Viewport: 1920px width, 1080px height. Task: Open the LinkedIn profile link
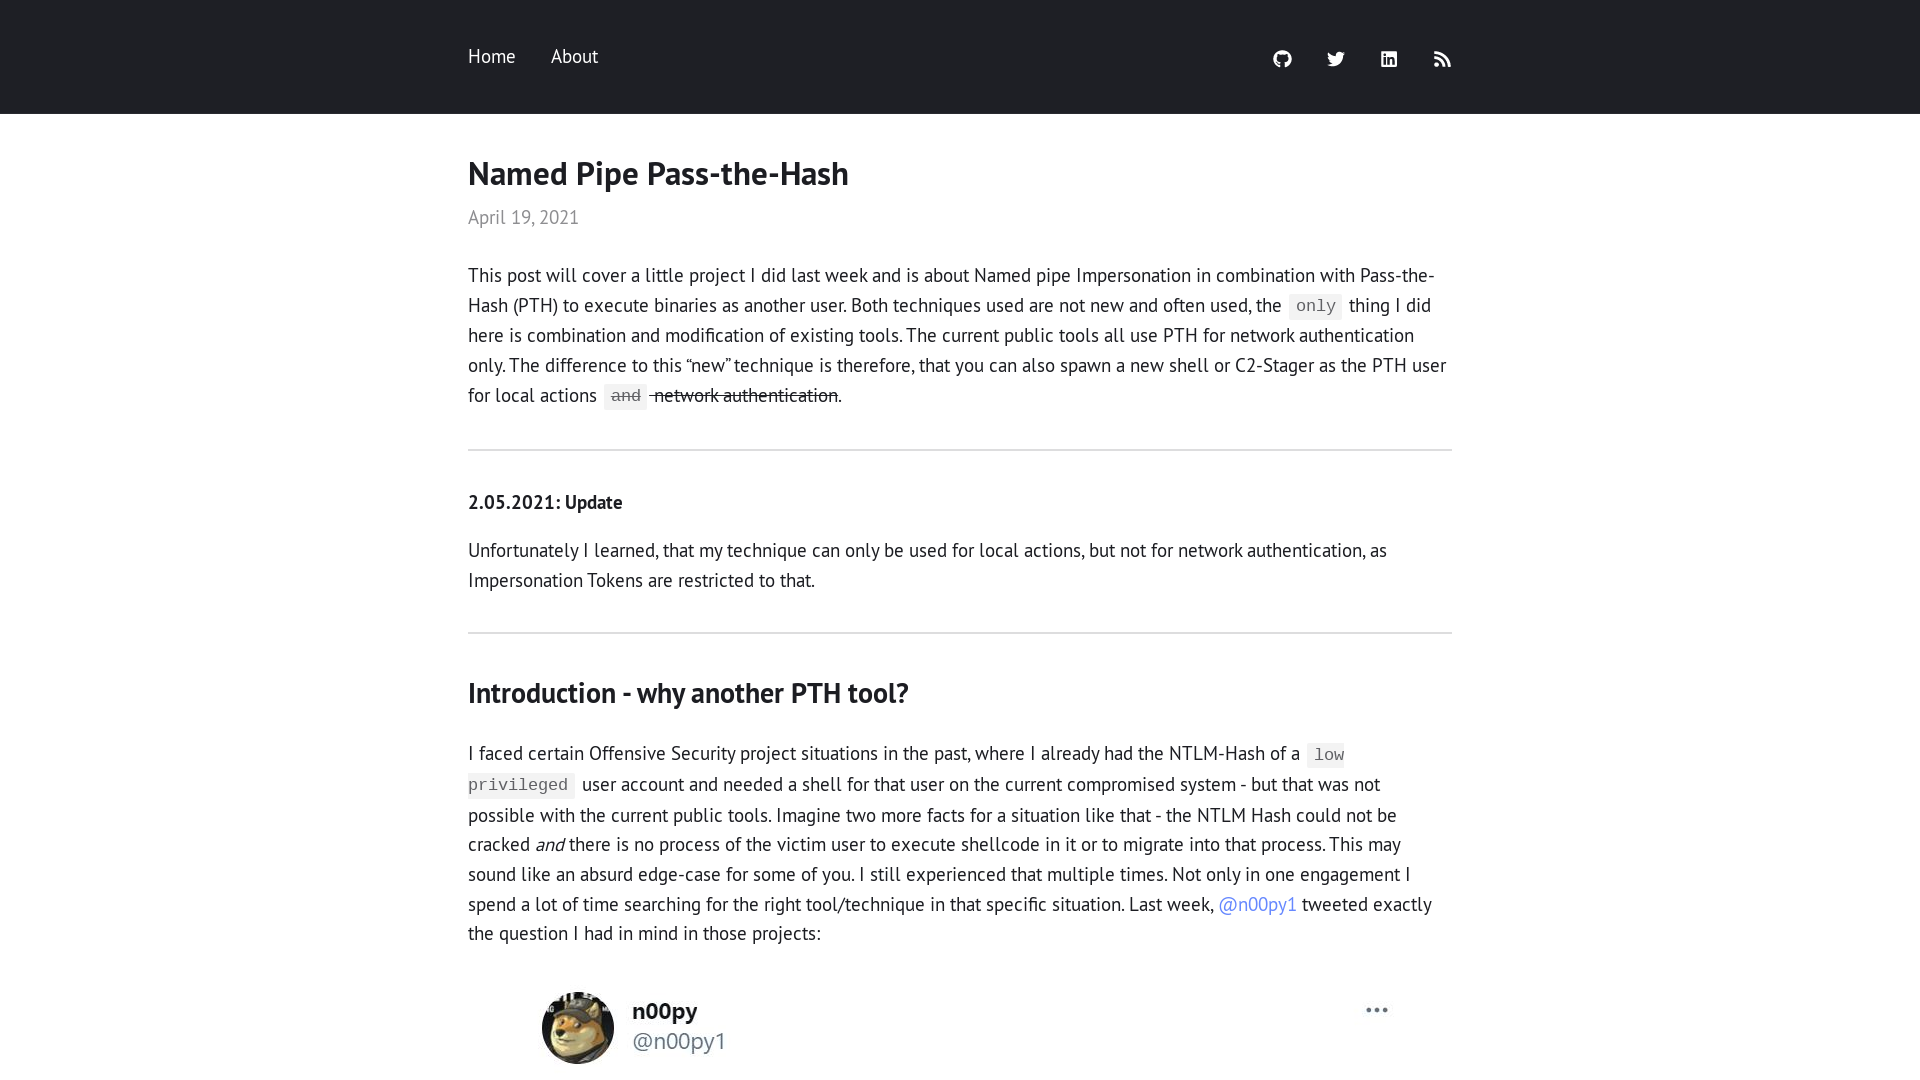(x=1389, y=58)
